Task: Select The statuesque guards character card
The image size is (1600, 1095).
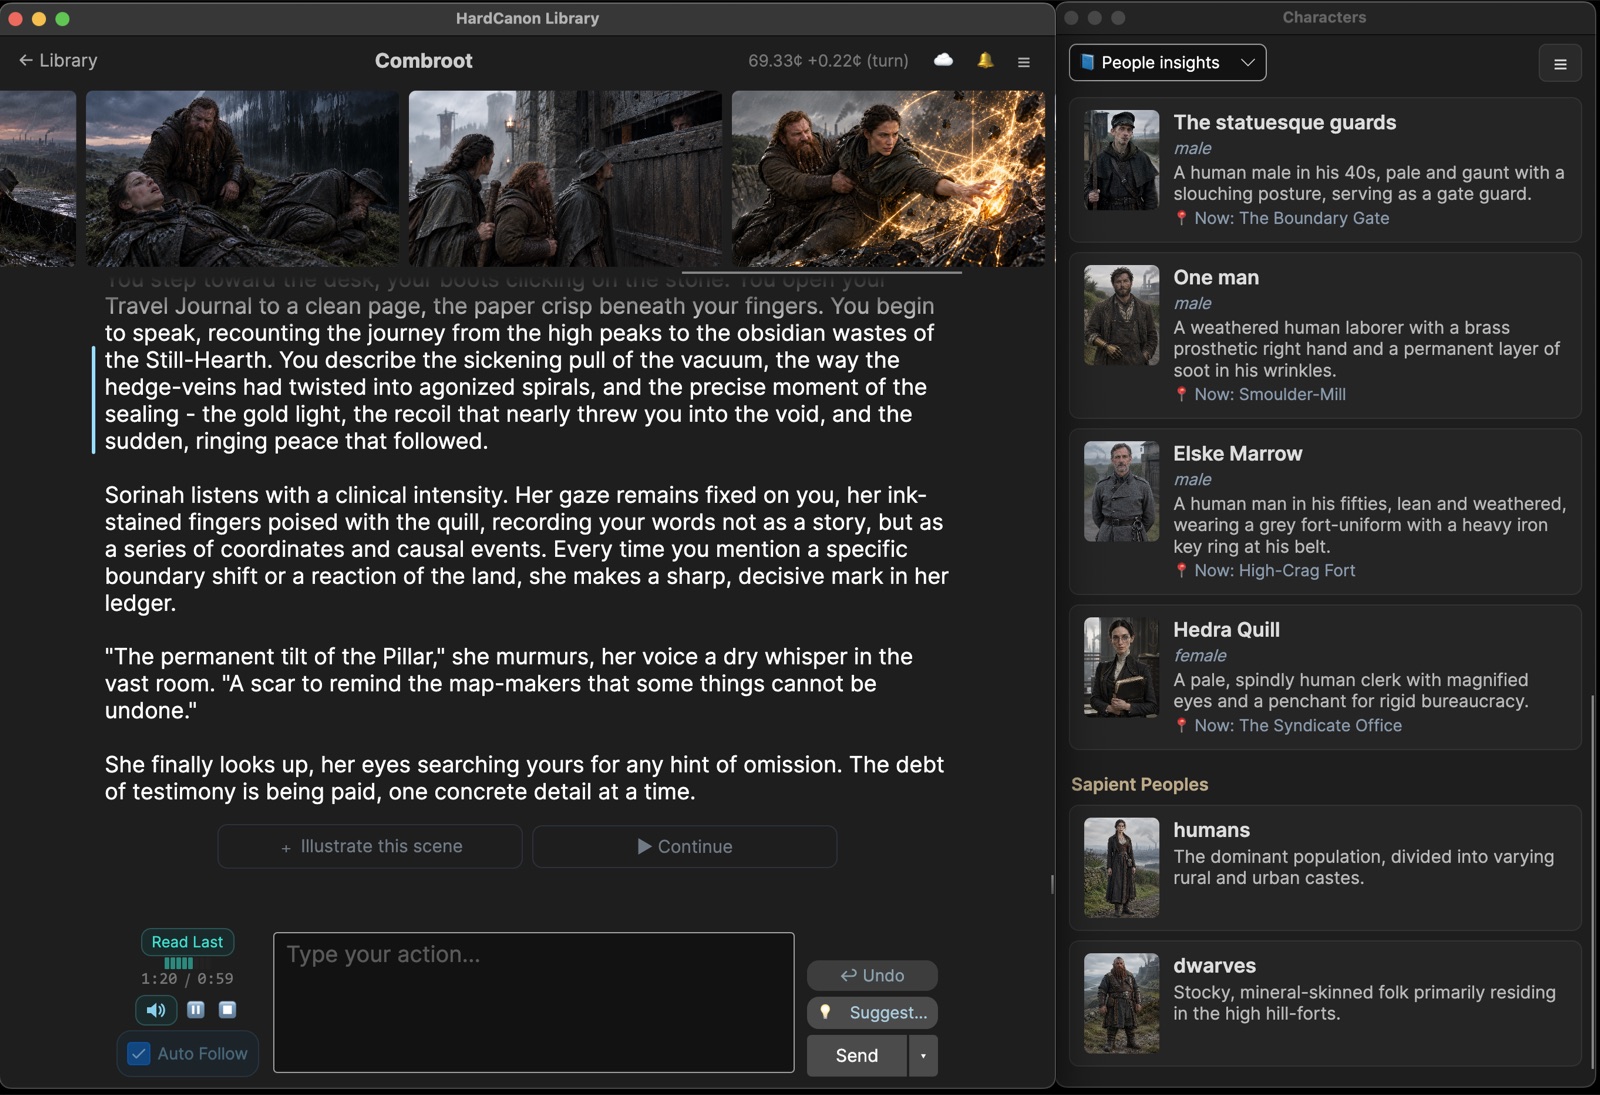Action: click(1325, 170)
